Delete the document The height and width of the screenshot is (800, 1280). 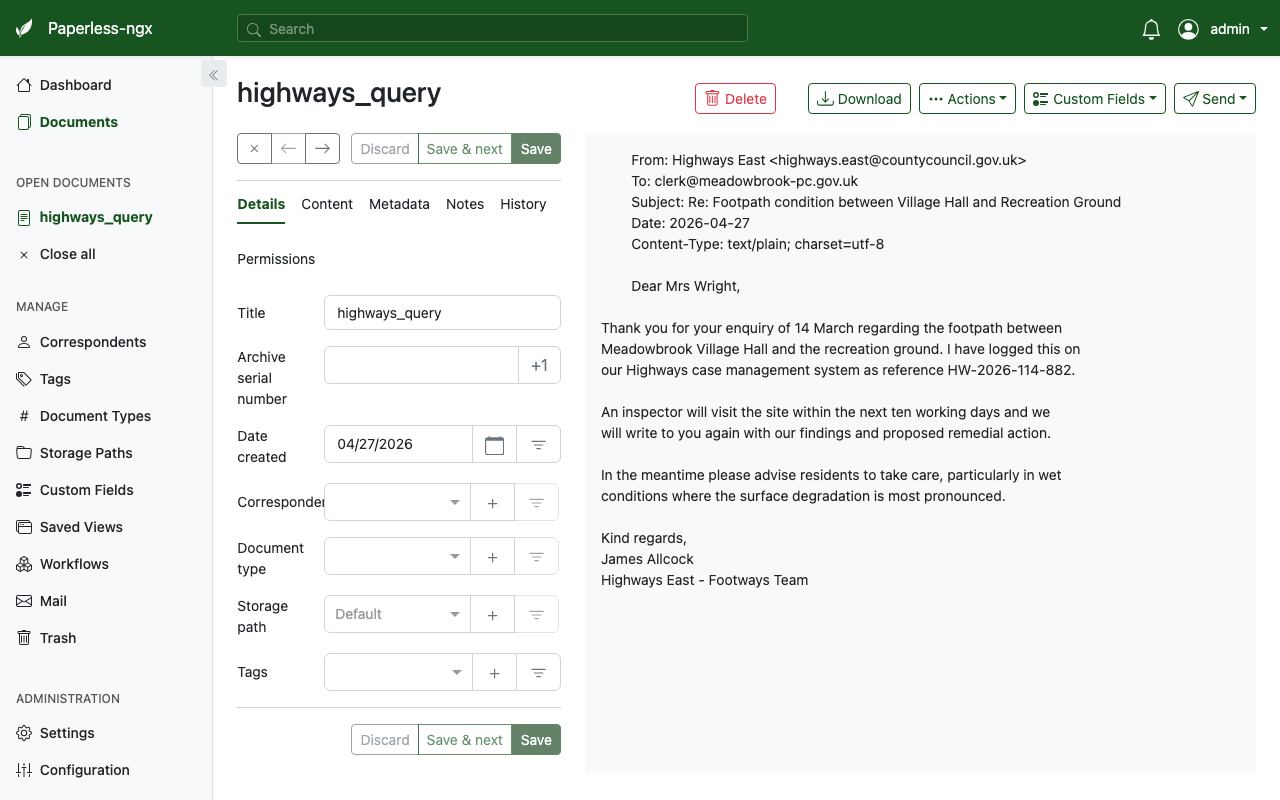[x=735, y=98]
